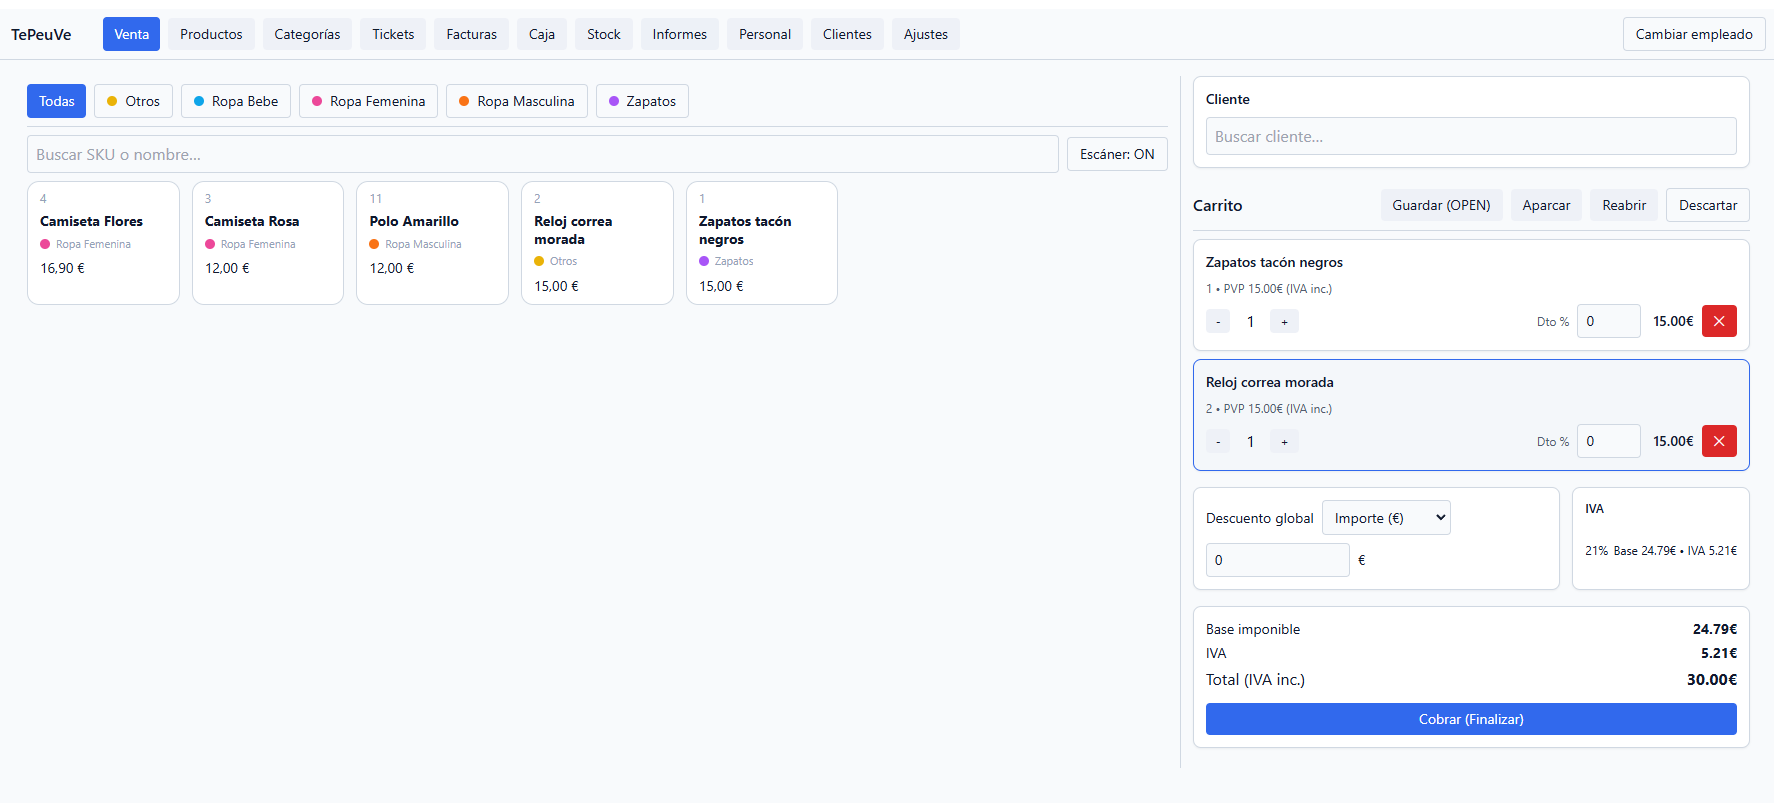The height and width of the screenshot is (803, 1774).
Task: Toggle the Escáner ON button
Action: point(1116,154)
